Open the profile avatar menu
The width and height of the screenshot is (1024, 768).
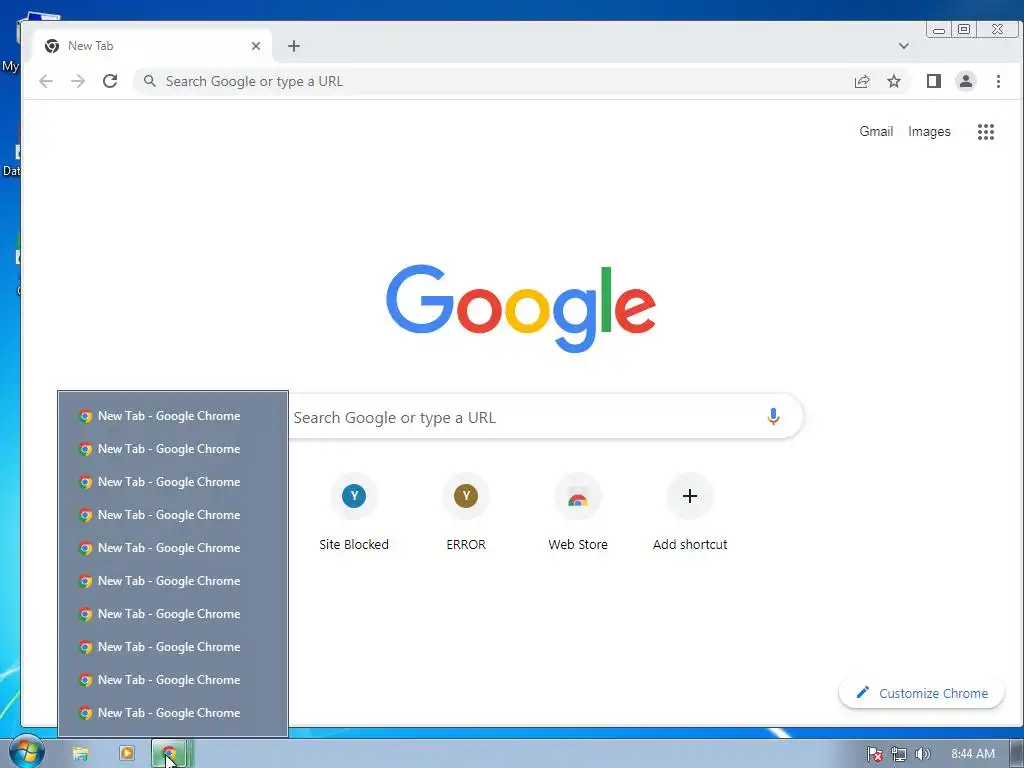[x=966, y=81]
